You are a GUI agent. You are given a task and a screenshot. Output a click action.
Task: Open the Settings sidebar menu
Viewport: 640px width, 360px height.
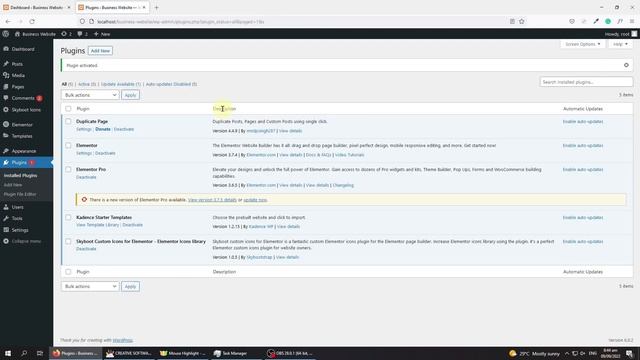[20, 230]
